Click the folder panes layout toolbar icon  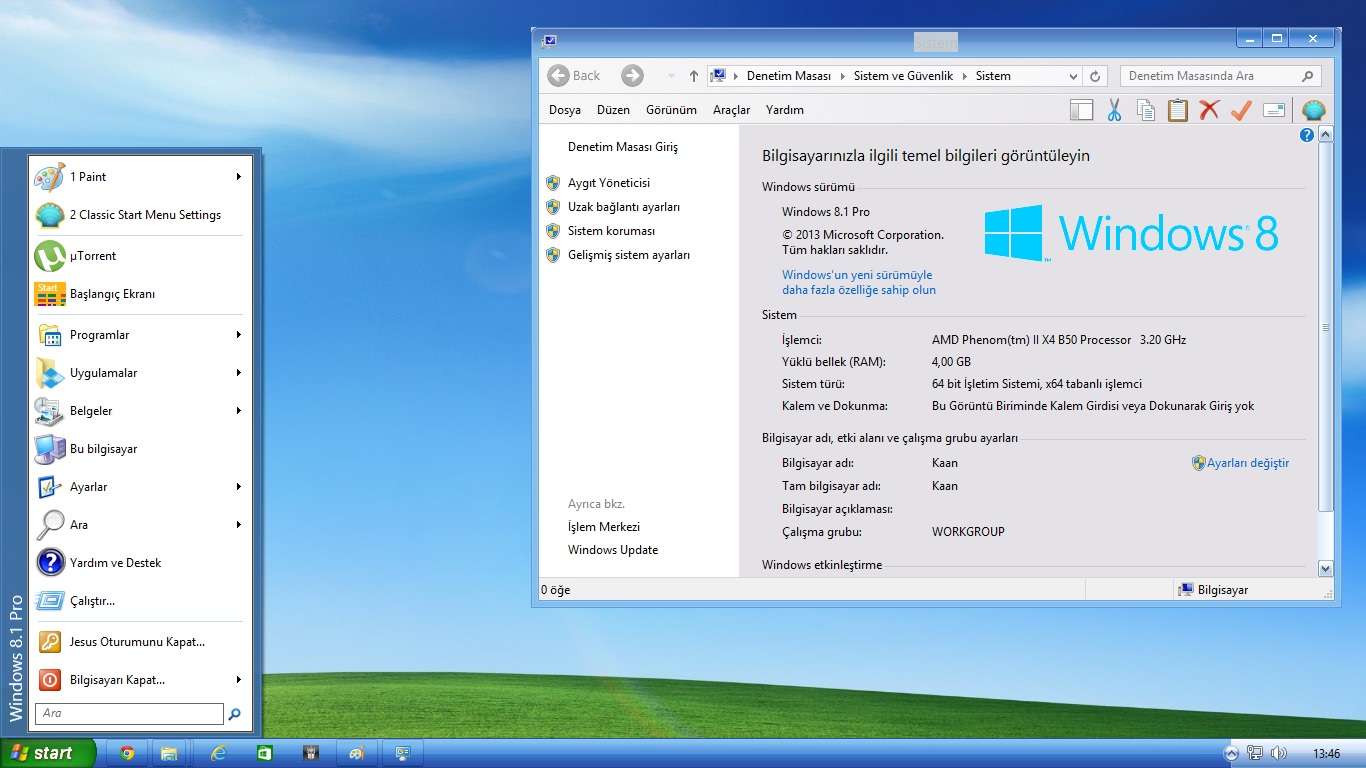1081,109
